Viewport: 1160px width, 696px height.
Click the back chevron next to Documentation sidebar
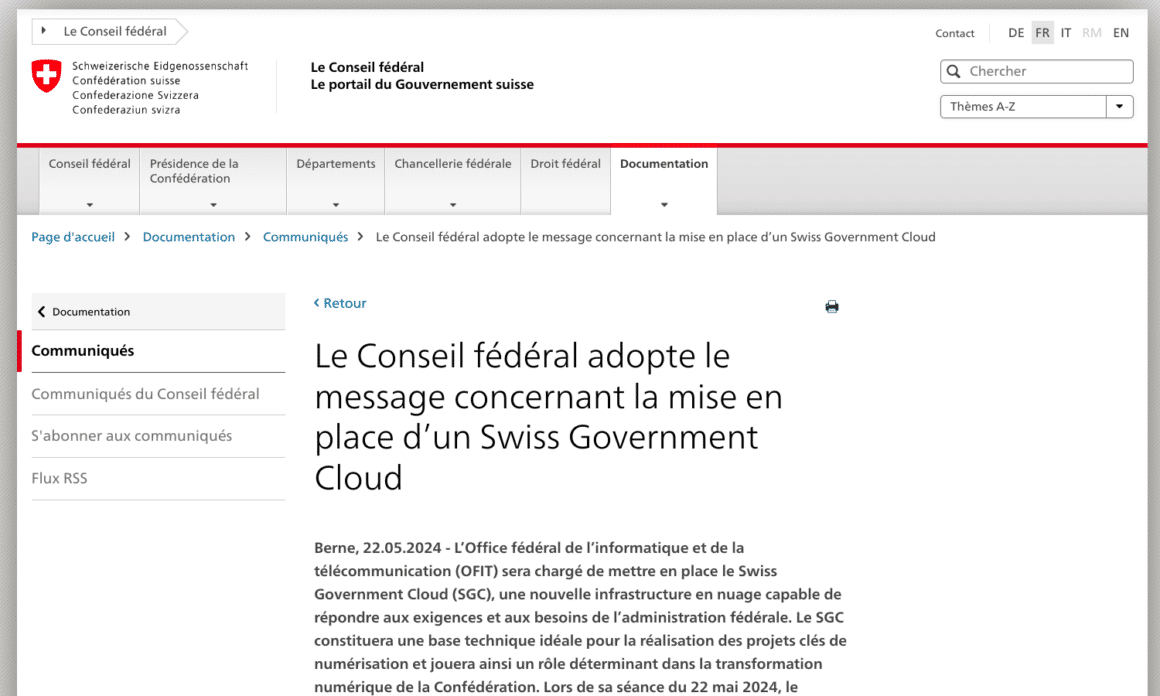point(41,312)
